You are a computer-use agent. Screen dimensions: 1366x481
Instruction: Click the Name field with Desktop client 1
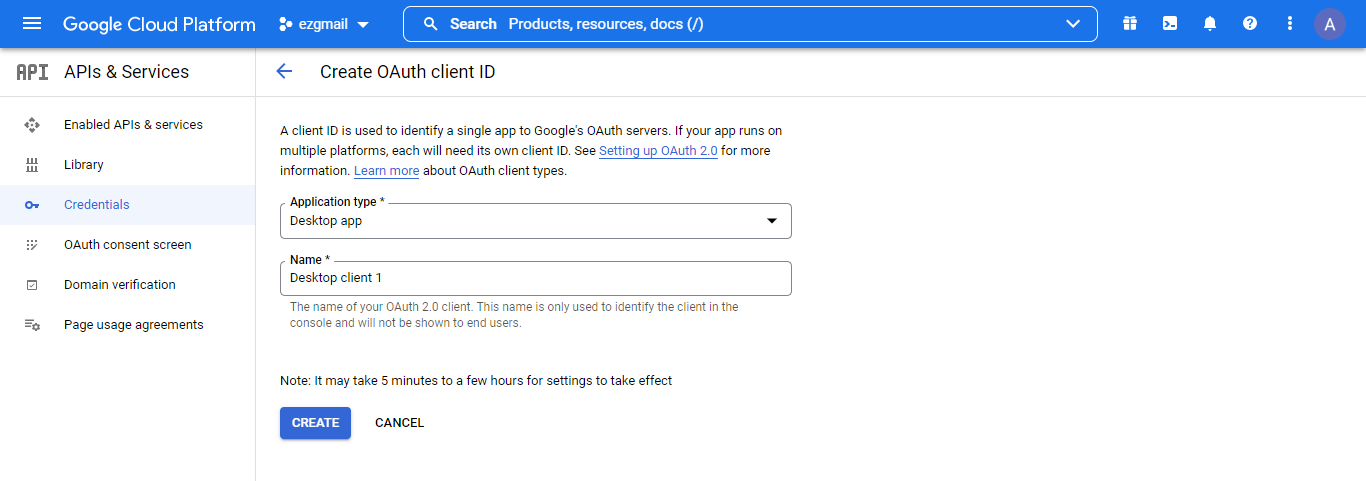click(536, 278)
